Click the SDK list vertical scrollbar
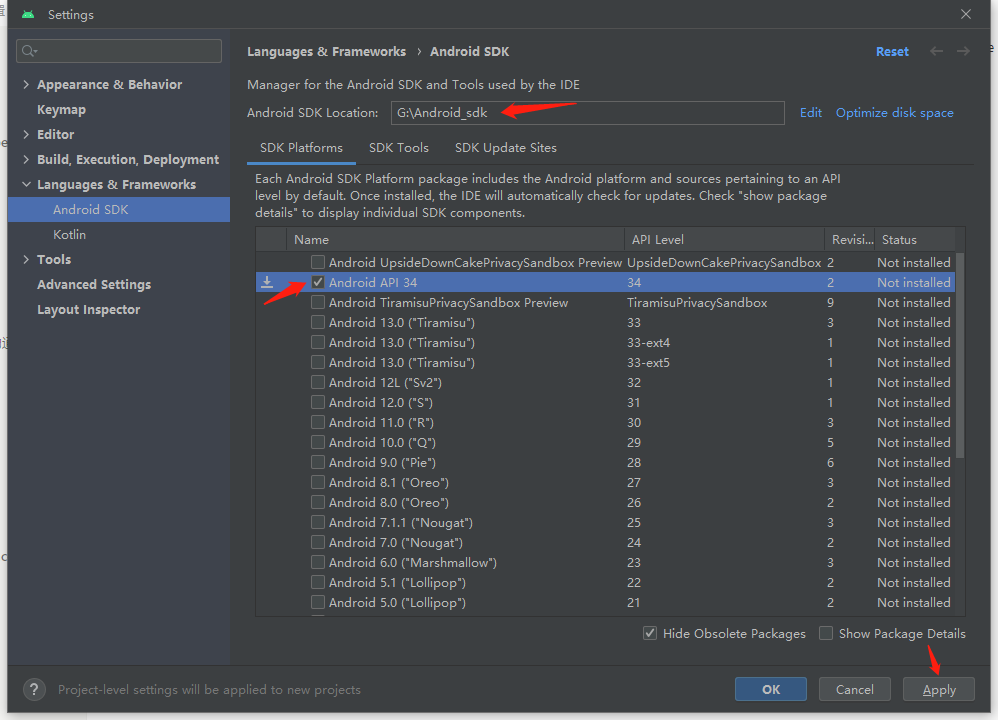The width and height of the screenshot is (998, 720). pyautogui.click(x=960, y=355)
